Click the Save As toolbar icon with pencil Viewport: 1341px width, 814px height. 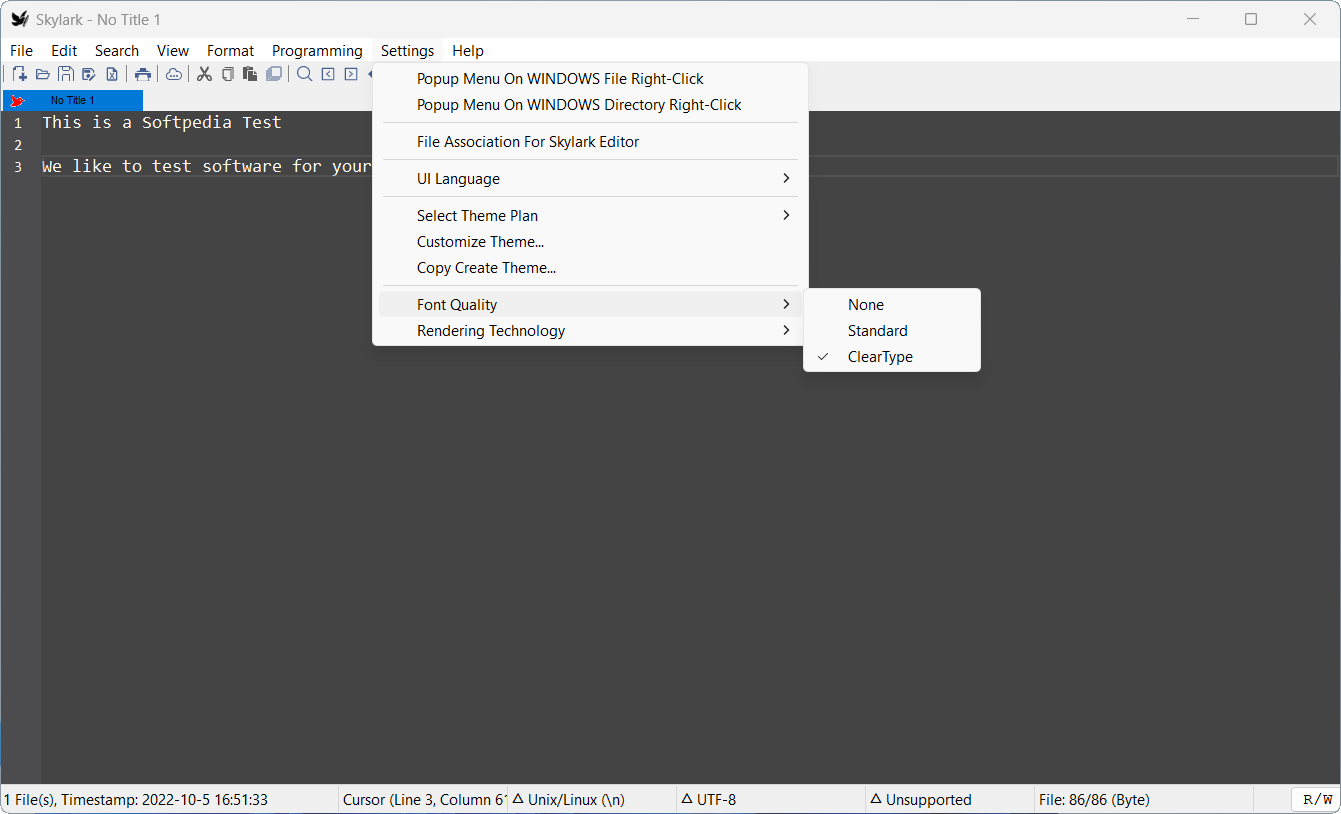point(89,74)
